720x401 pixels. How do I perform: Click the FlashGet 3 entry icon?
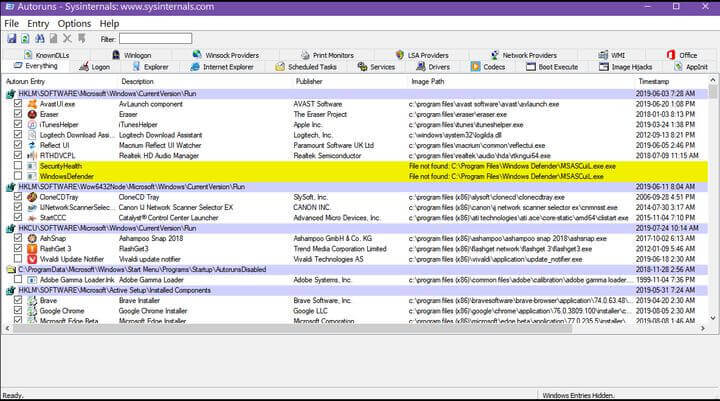(32, 249)
